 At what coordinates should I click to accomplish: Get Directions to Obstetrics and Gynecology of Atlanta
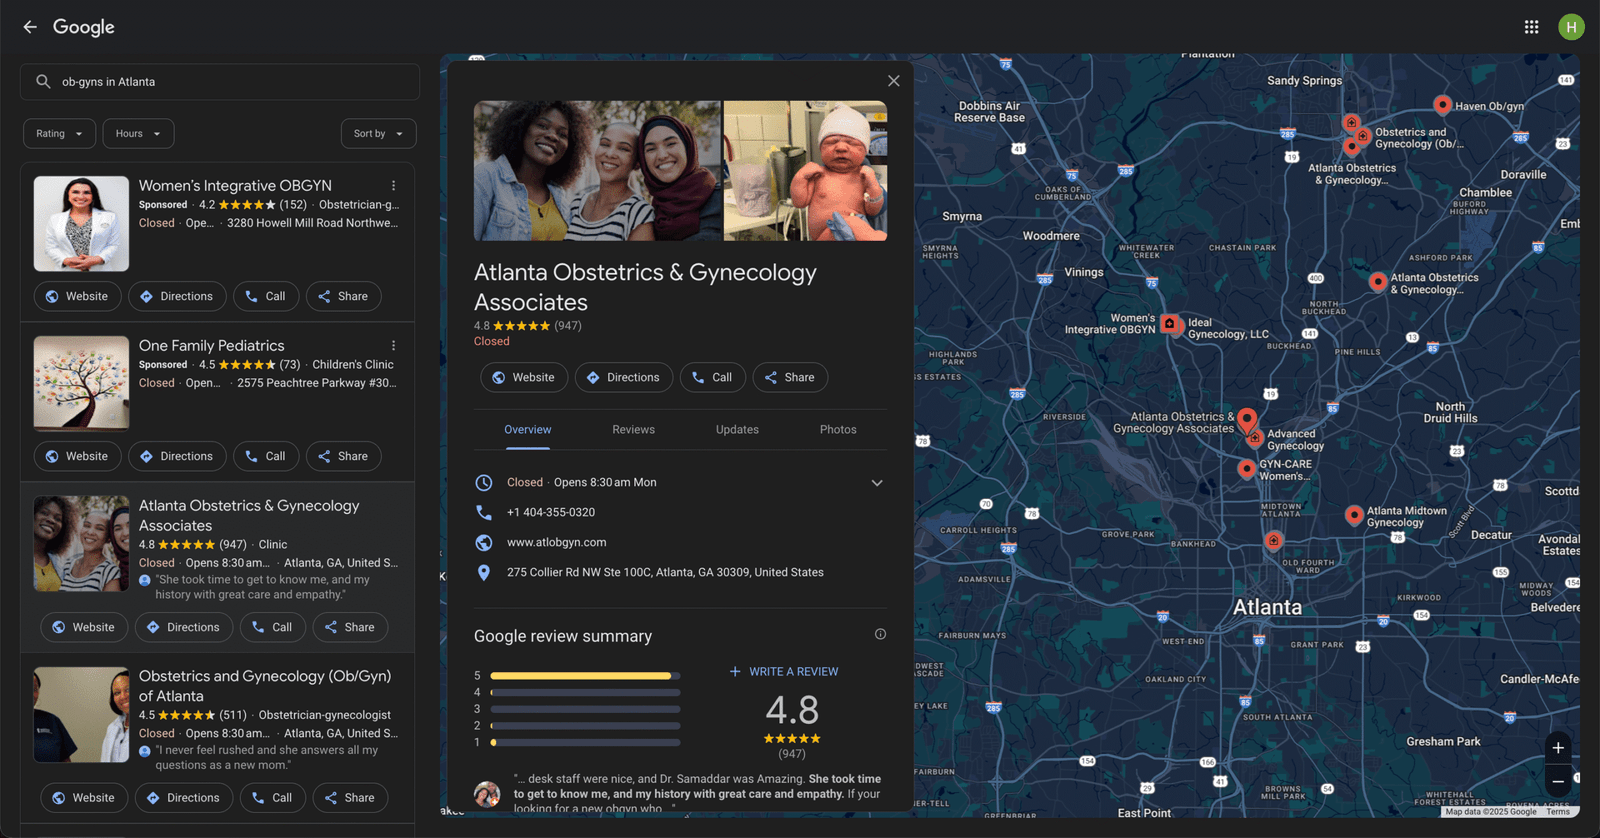click(184, 798)
